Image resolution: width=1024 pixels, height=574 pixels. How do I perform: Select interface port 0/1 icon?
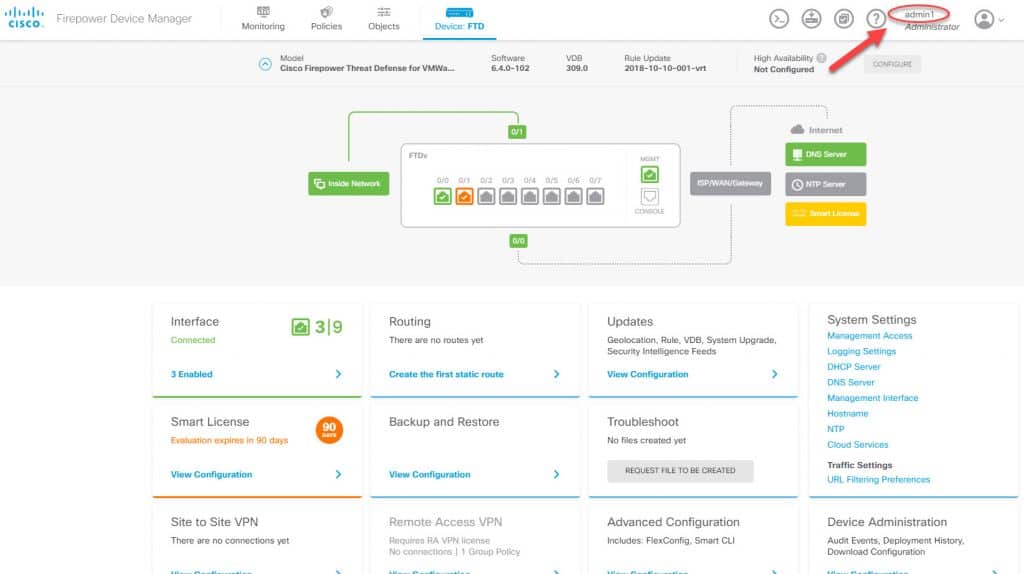464,196
